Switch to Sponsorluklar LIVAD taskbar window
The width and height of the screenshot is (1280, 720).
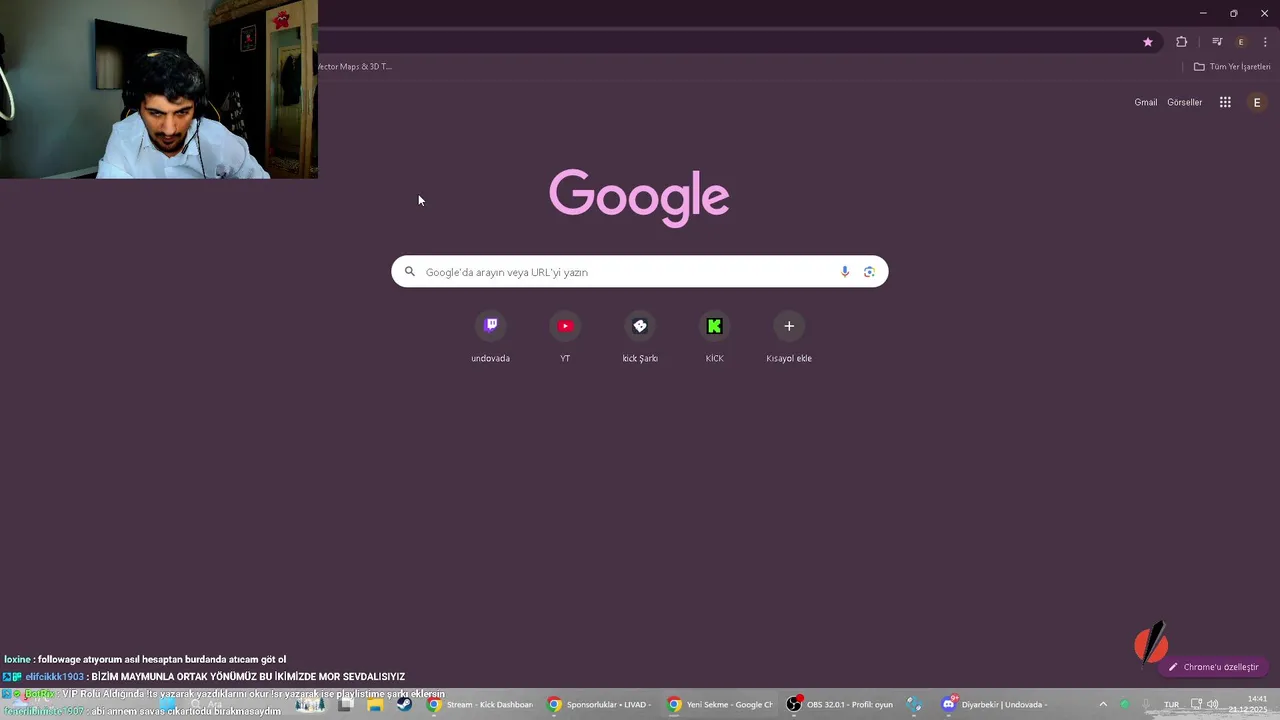600,705
